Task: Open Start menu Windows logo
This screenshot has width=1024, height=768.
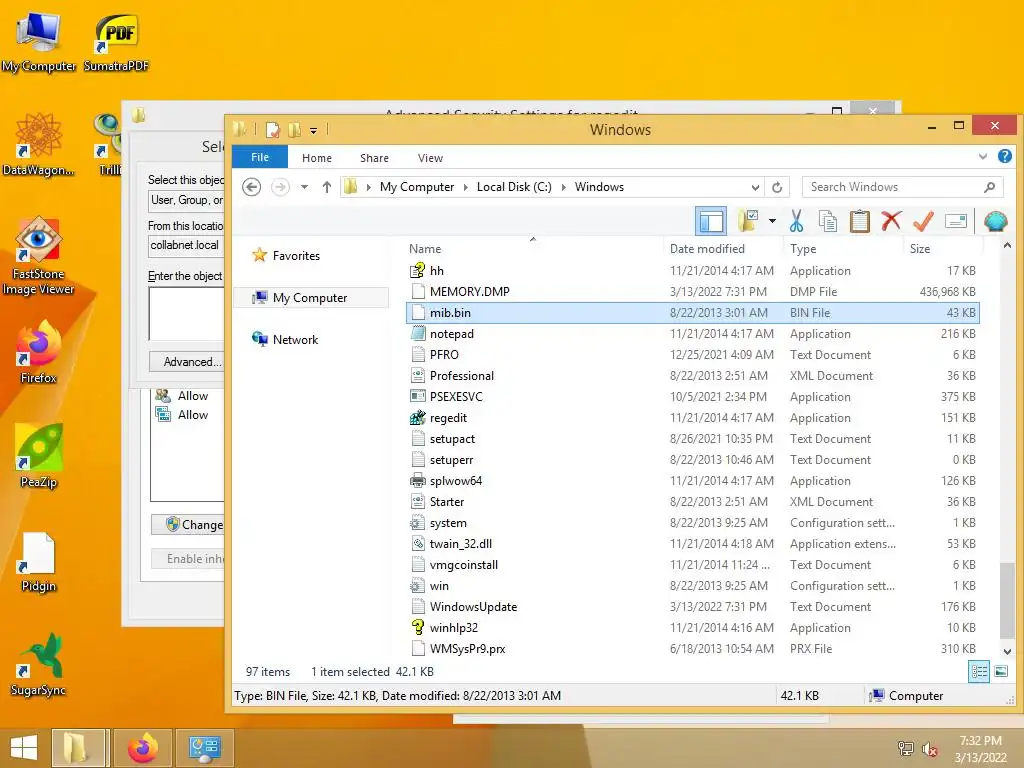Action: pos(24,748)
